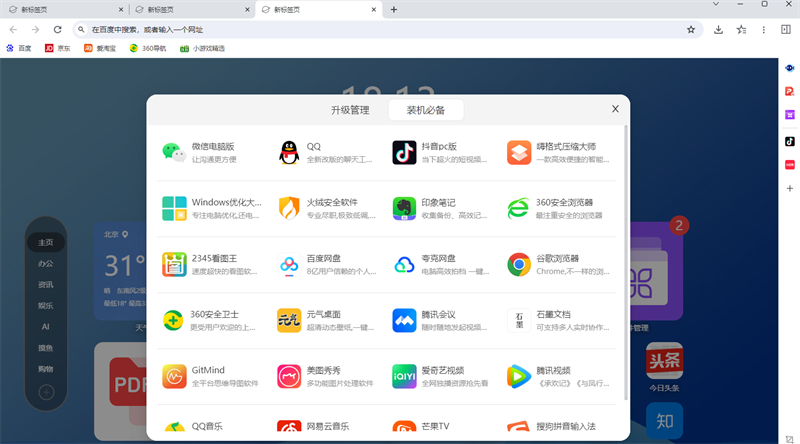Image resolution: width=800 pixels, height=444 pixels.
Task: Open the 爱奇艺视频 iQIYI icon
Action: [404, 377]
